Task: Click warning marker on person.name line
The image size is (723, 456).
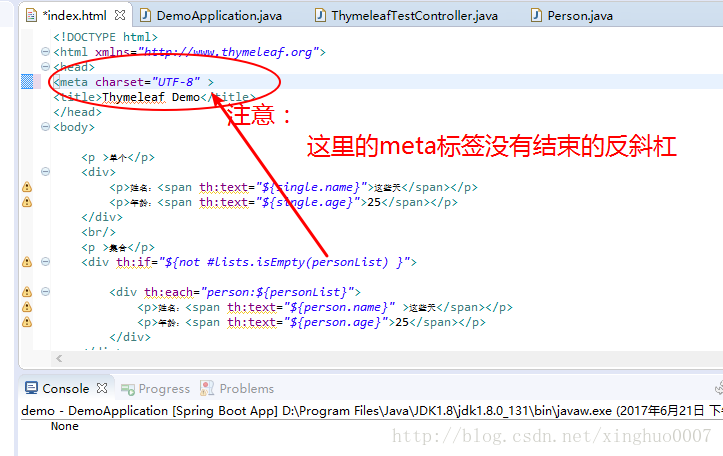Action: [x=27, y=307]
